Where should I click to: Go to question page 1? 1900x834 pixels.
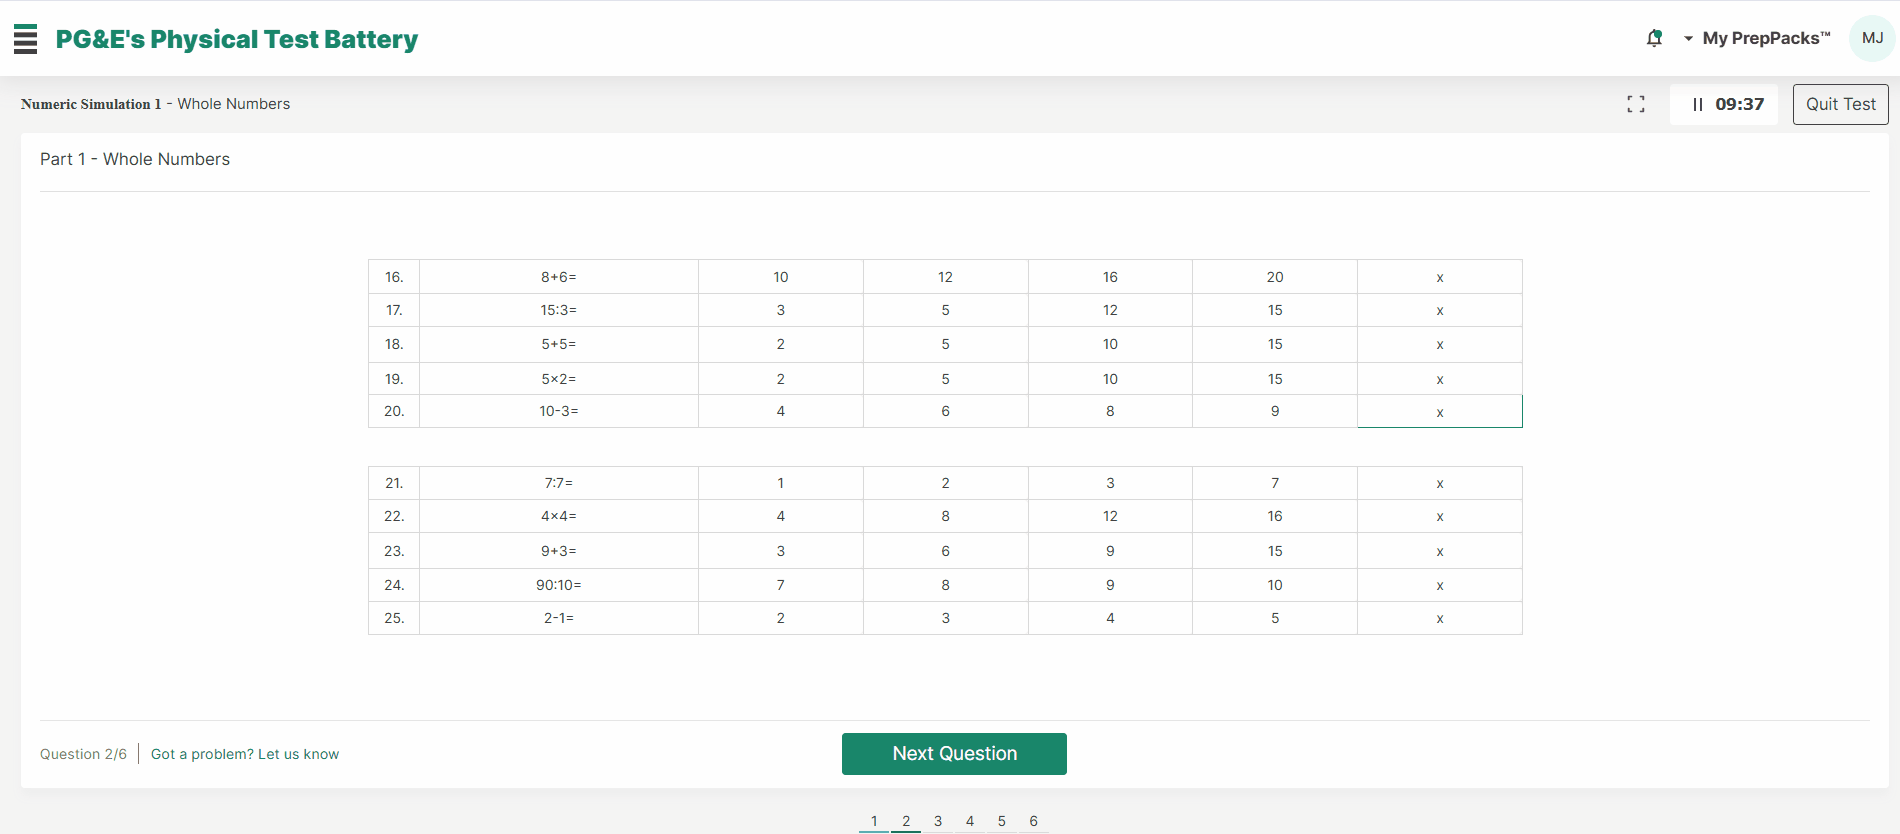(874, 821)
